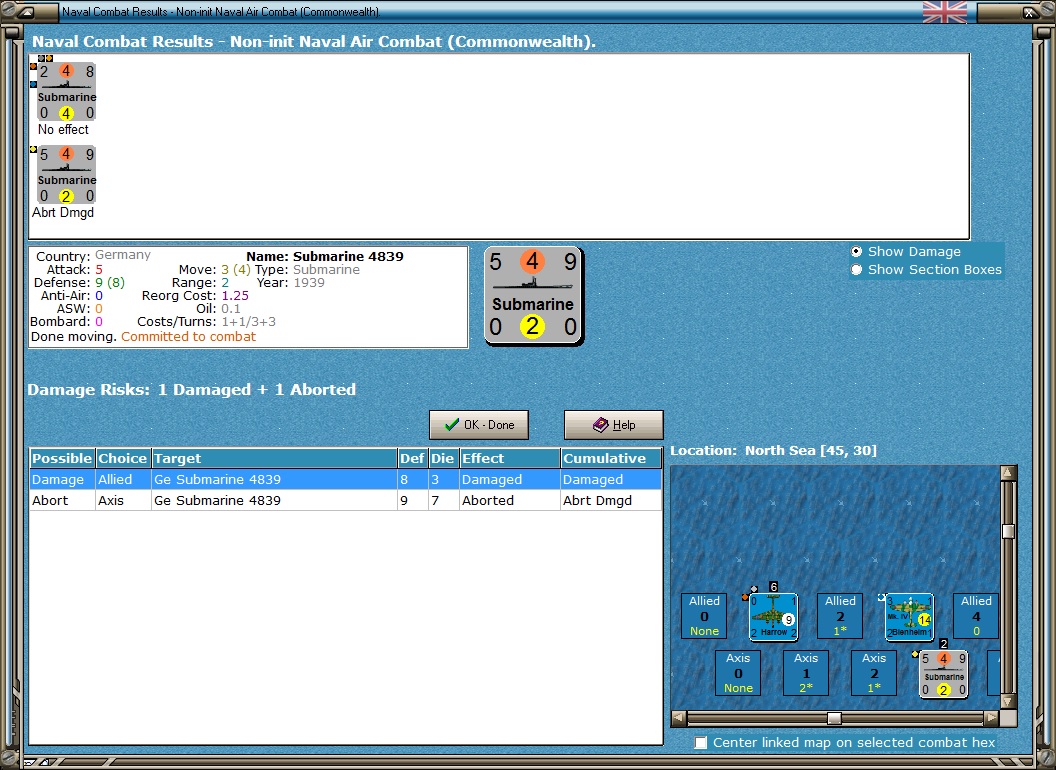Click the Allied 0 None section box
The height and width of the screenshot is (770, 1056).
coord(704,616)
